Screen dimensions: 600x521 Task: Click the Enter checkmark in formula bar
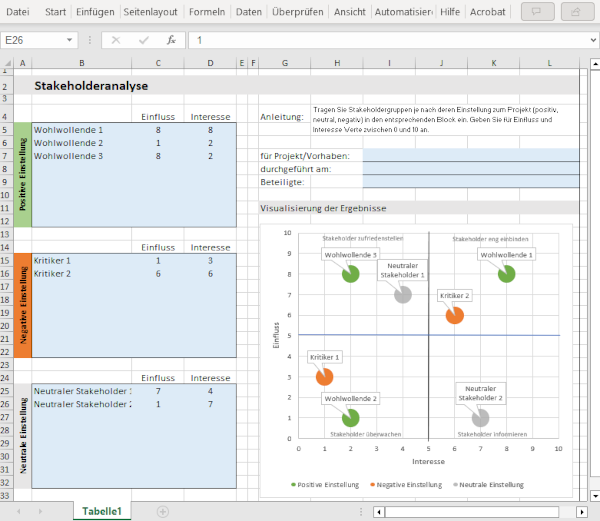tap(144, 40)
